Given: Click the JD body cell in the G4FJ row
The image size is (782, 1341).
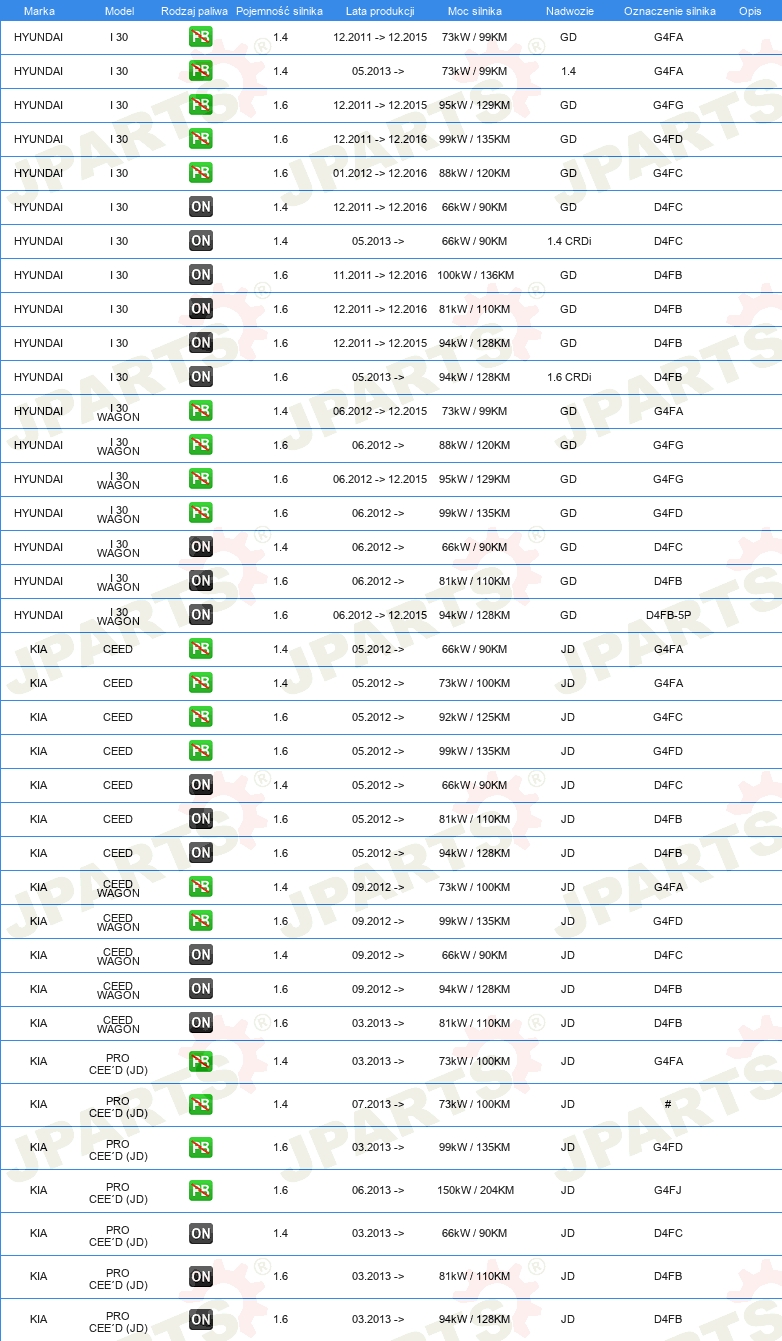Looking at the screenshot, I should [568, 1190].
